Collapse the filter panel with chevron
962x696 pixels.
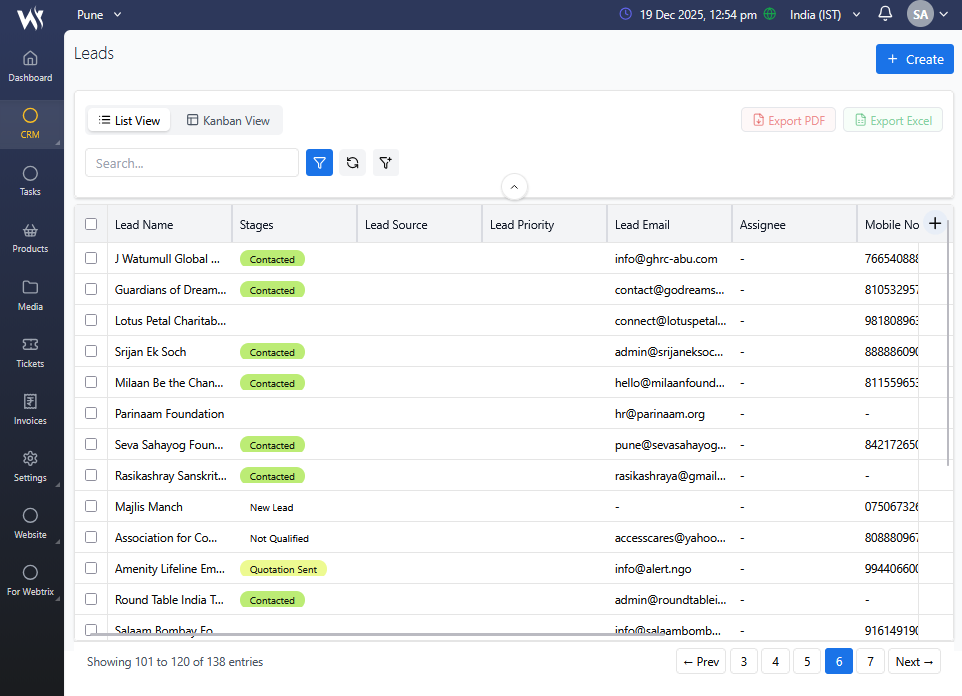click(x=513, y=187)
